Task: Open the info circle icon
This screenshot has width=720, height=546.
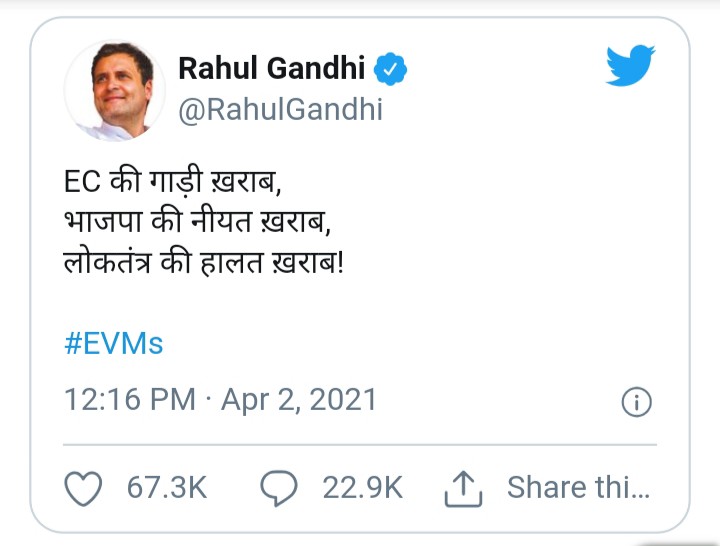Action: coord(637,402)
